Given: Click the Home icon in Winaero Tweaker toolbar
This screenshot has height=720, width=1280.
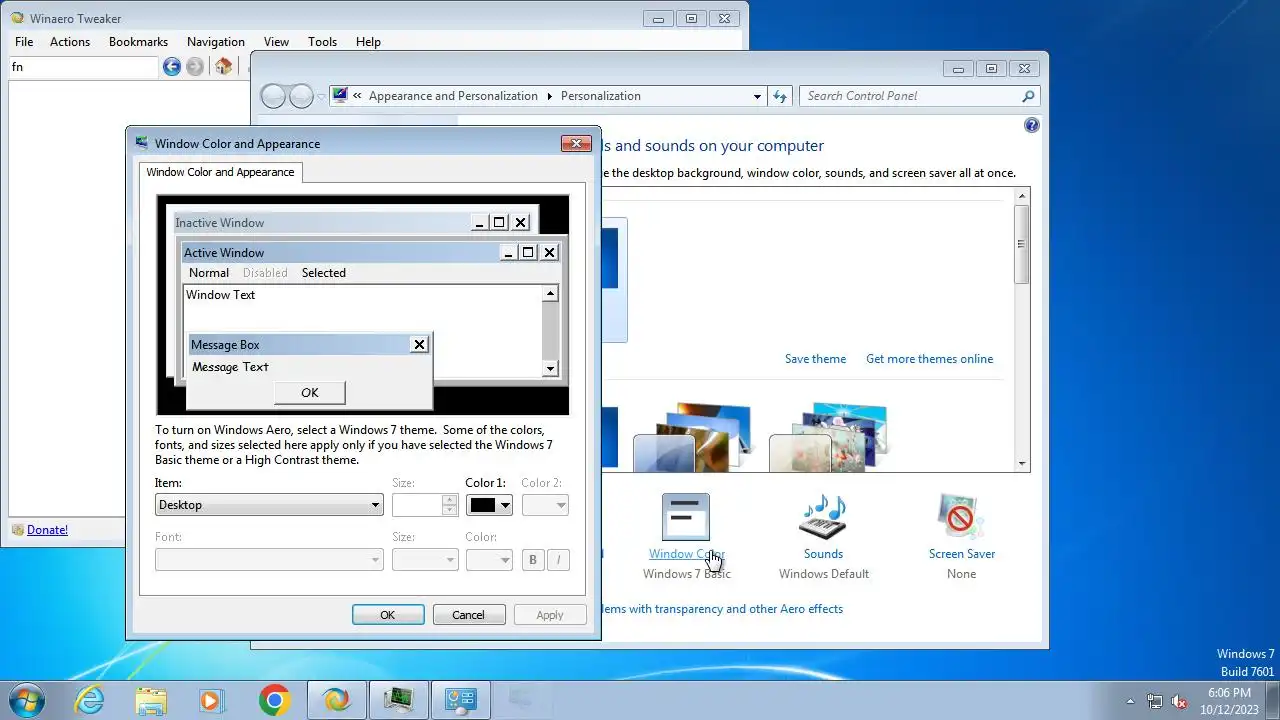Looking at the screenshot, I should (224, 67).
